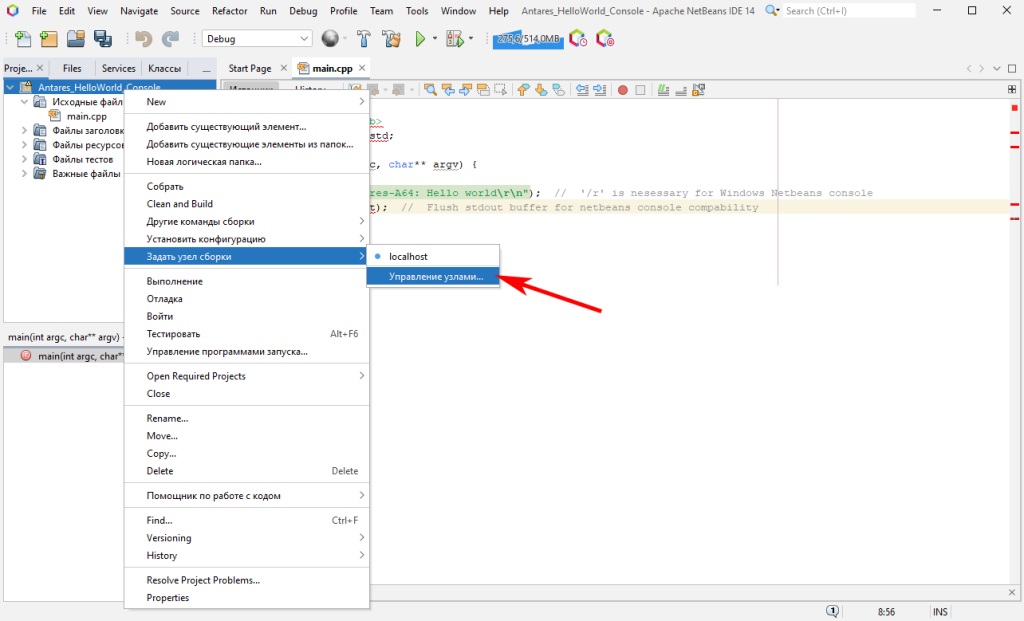Click the Shift Line Left icon
The height and width of the screenshot is (621, 1024).
(582, 90)
